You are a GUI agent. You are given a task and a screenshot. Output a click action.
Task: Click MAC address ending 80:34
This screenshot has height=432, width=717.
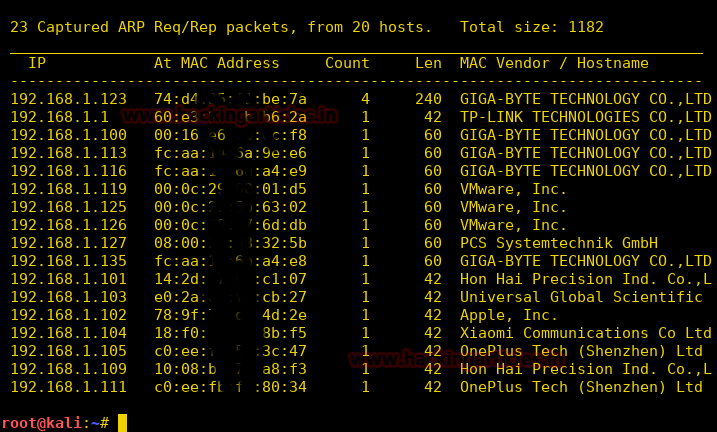(230, 387)
